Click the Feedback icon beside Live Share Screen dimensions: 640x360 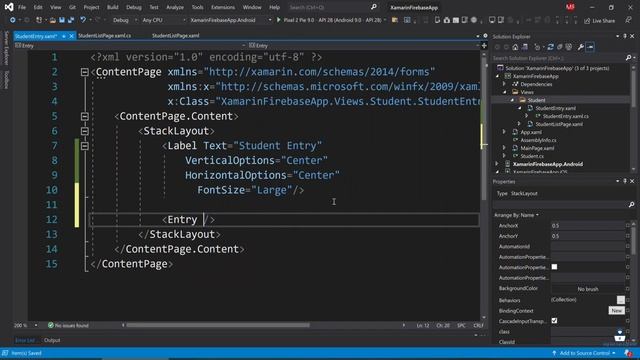(628, 20)
